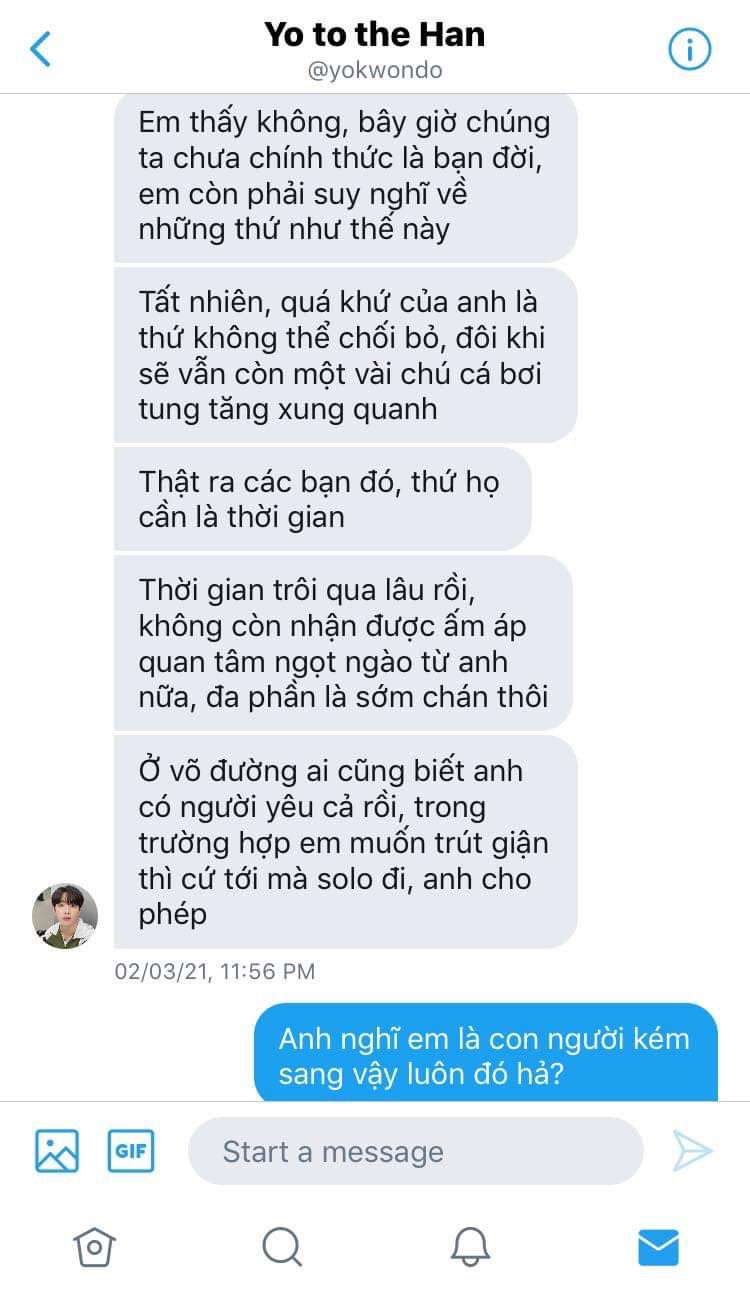Go back with the left arrow

[x=41, y=48]
